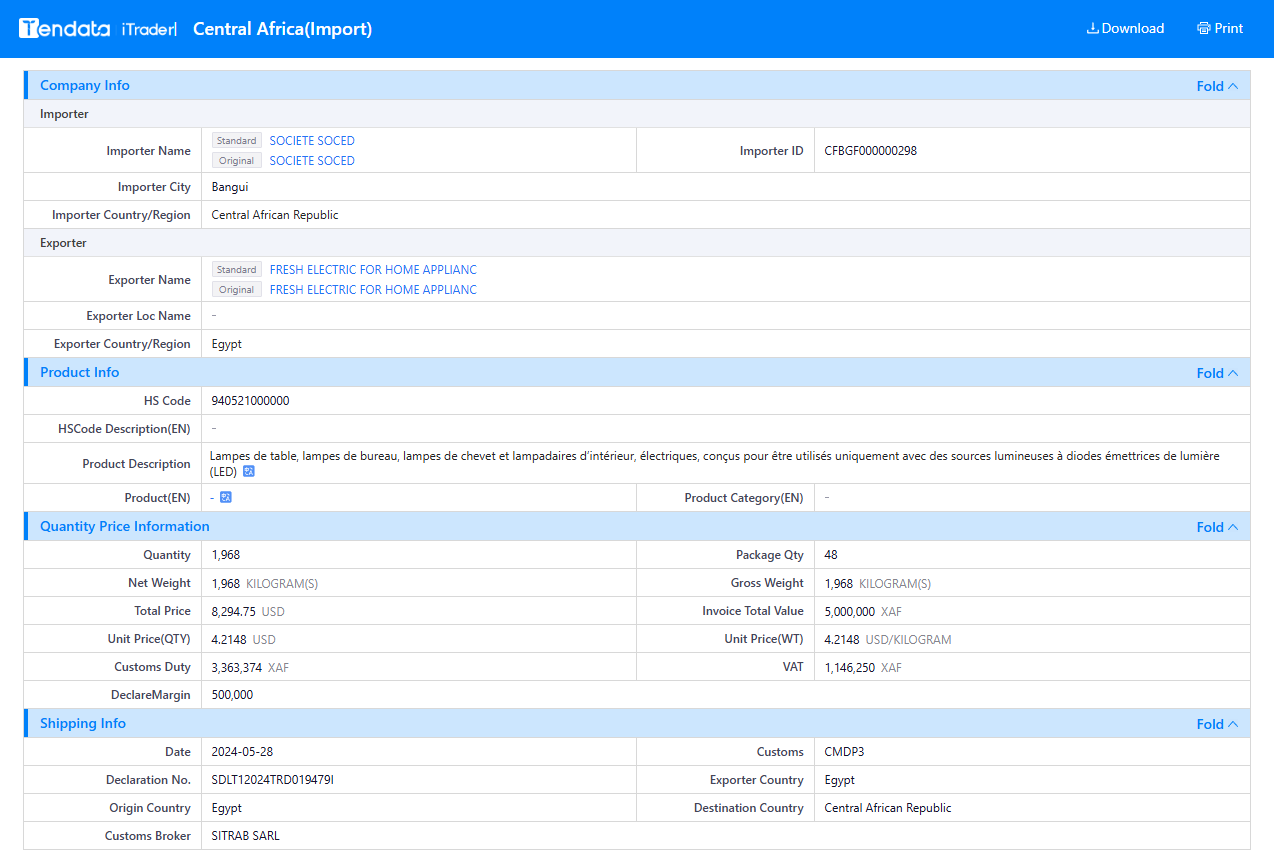
Task: Click the VAT value 1,146,250
Action: [x=850, y=667]
